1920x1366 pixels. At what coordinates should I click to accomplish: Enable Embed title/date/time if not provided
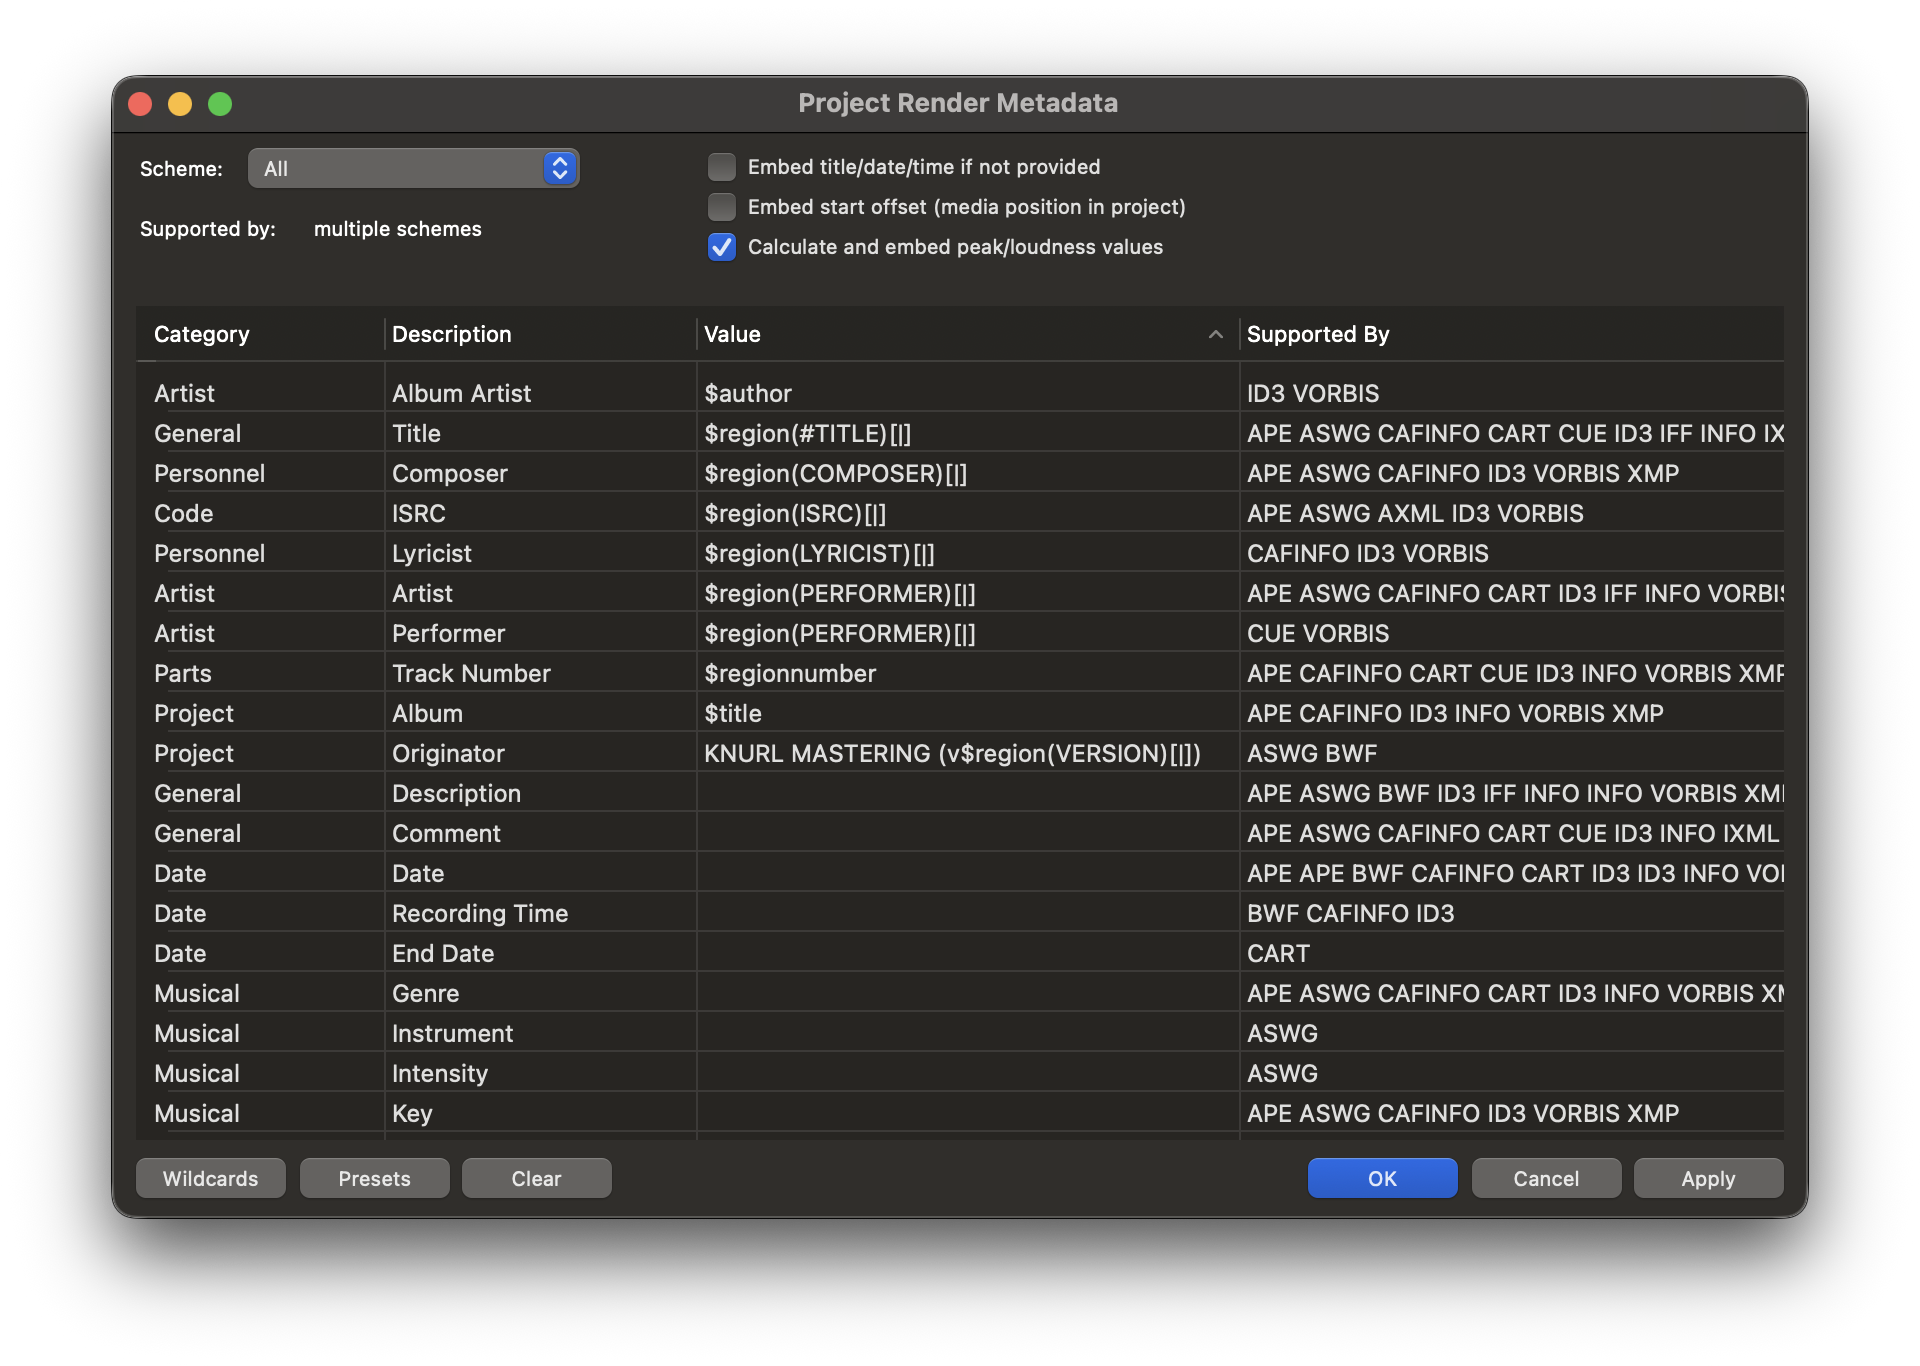coord(722,167)
